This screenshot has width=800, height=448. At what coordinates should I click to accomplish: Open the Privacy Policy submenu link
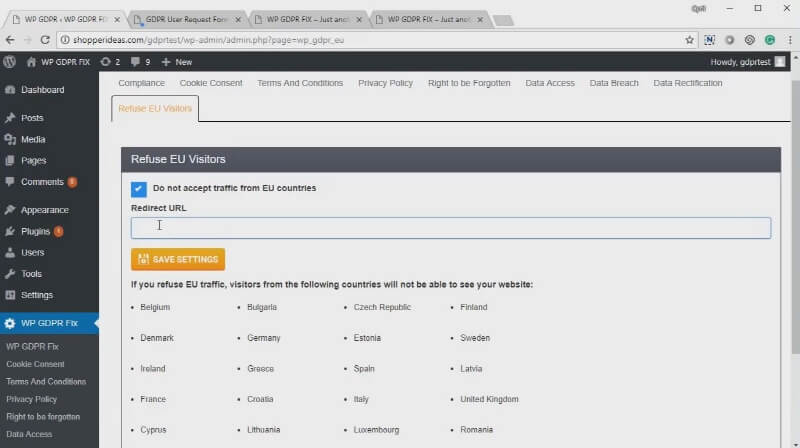[x=32, y=399]
